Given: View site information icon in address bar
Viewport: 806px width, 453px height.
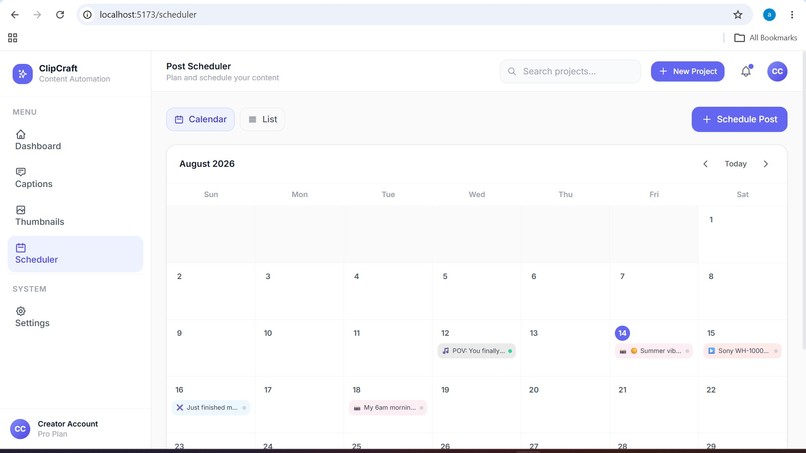Looking at the screenshot, I should (x=87, y=14).
